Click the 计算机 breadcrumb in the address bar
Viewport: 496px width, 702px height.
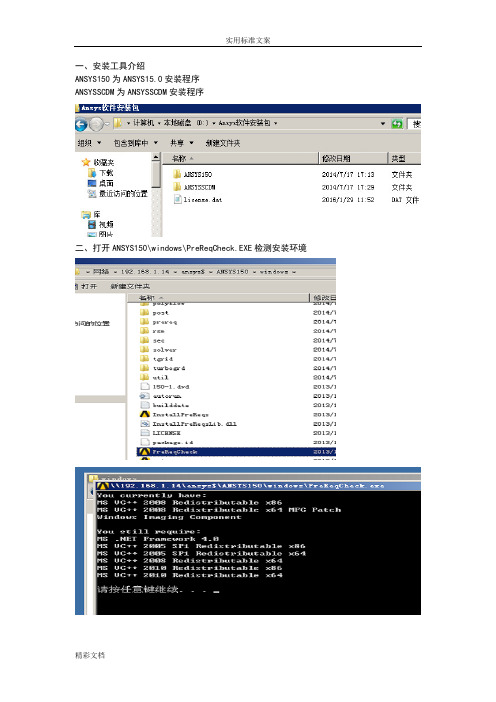coord(143,123)
